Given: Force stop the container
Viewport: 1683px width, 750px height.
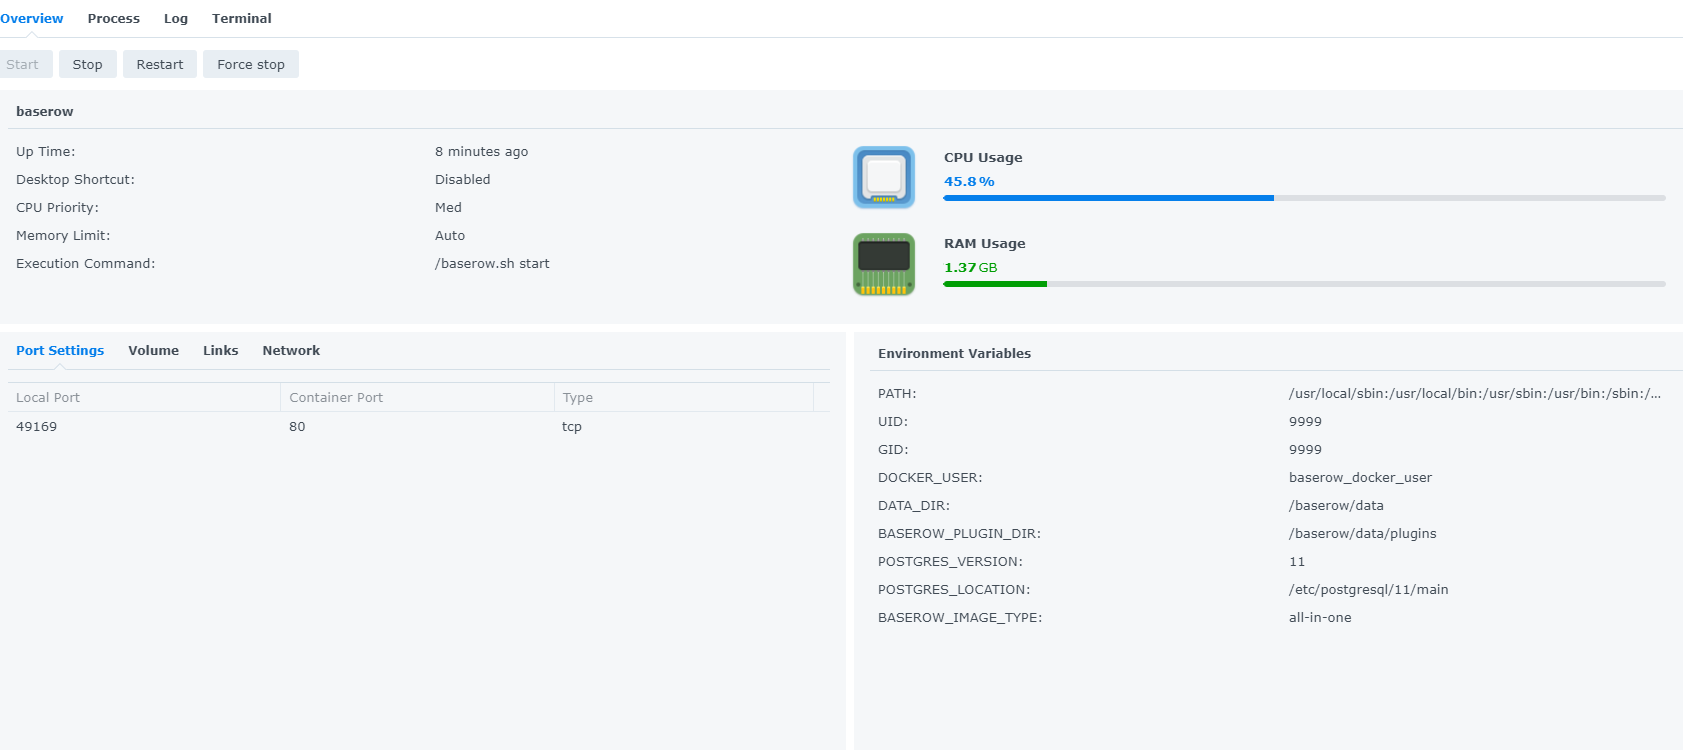Looking at the screenshot, I should click(x=251, y=64).
